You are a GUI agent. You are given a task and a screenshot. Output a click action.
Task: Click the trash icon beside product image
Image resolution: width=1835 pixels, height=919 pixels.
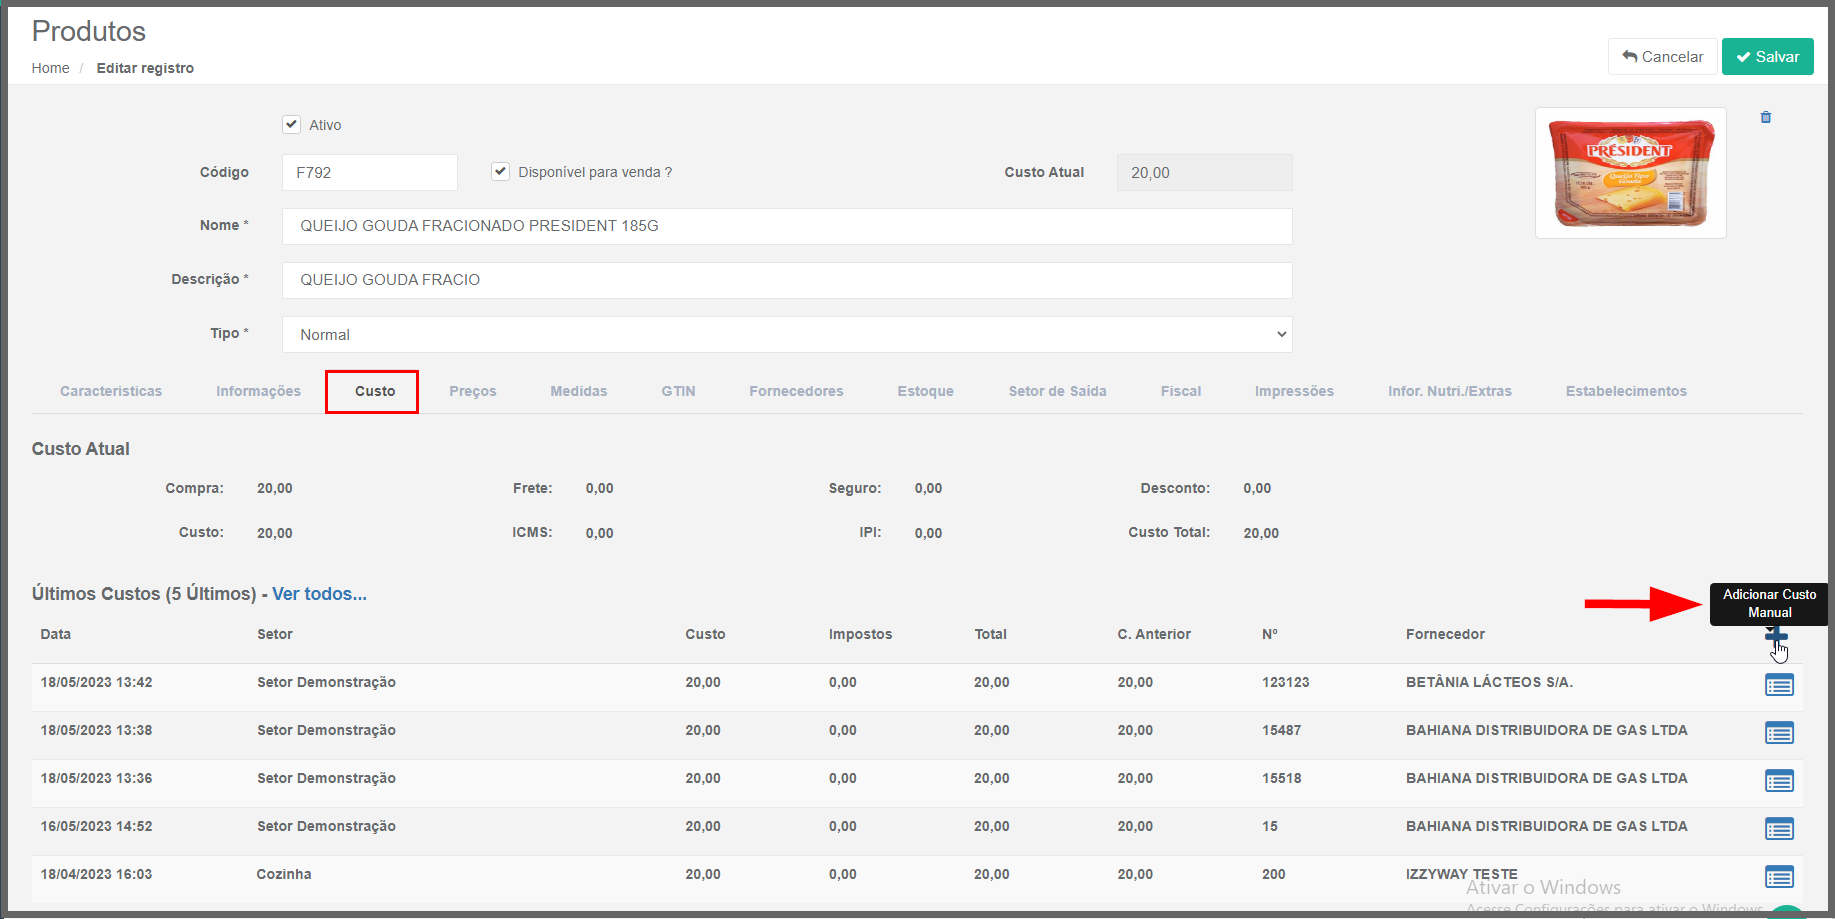coord(1765,118)
